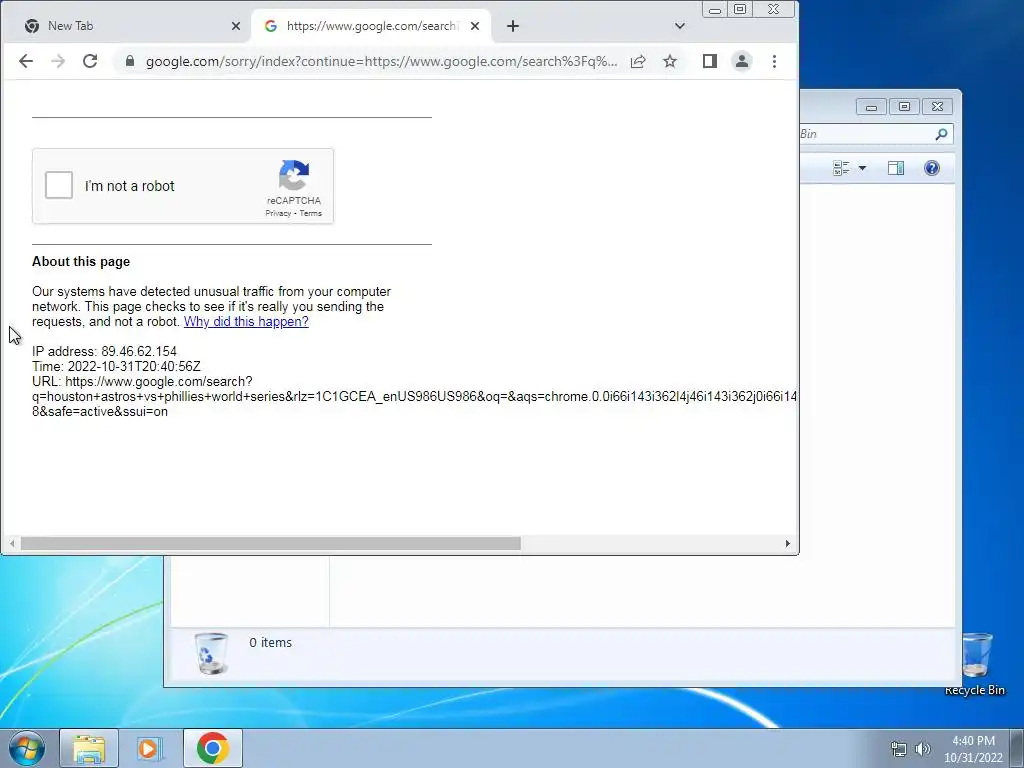This screenshot has height=768, width=1024.
Task: Open the Chrome profile avatar menu
Action: pyautogui.click(x=742, y=61)
